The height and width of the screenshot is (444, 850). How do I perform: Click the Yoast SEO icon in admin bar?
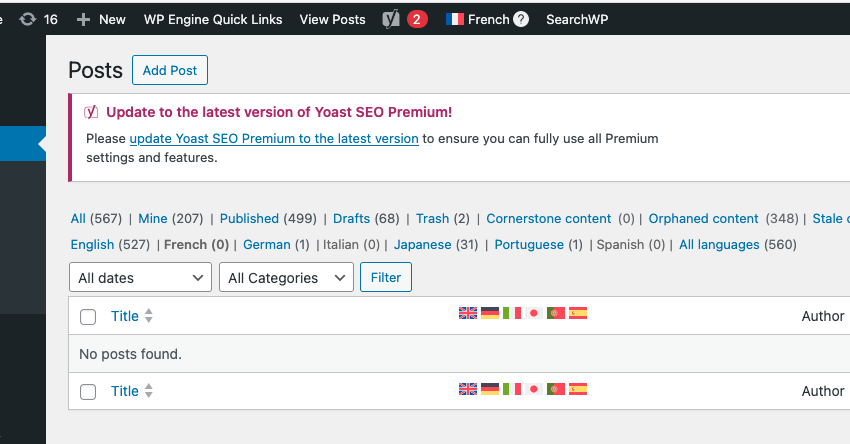[x=391, y=19]
